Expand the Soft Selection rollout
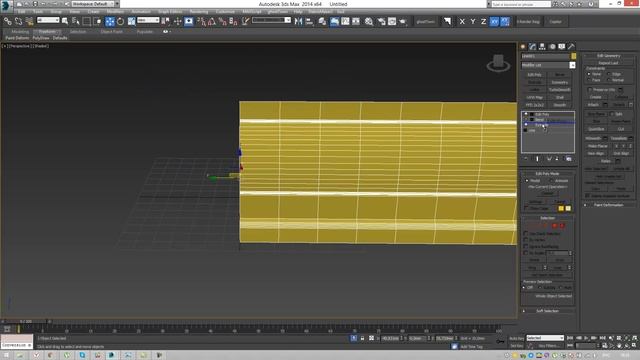The height and width of the screenshot is (360, 640). tap(548, 311)
